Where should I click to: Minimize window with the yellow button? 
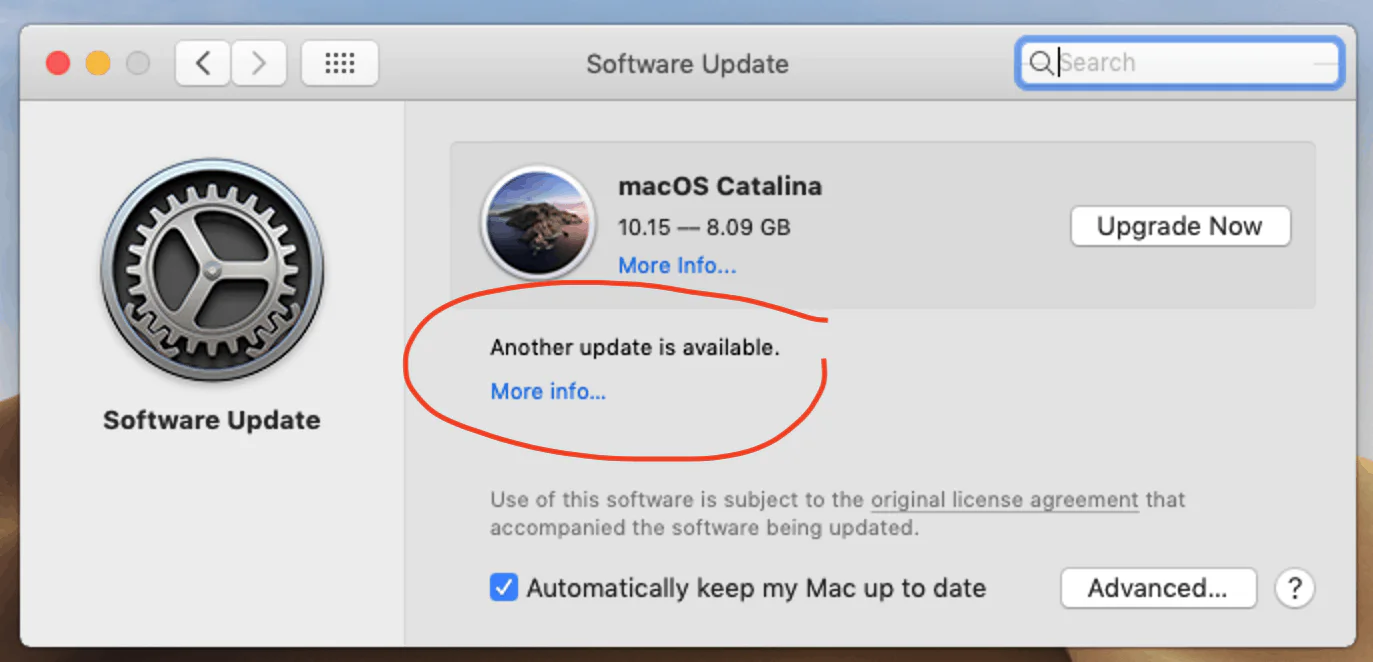[98, 64]
